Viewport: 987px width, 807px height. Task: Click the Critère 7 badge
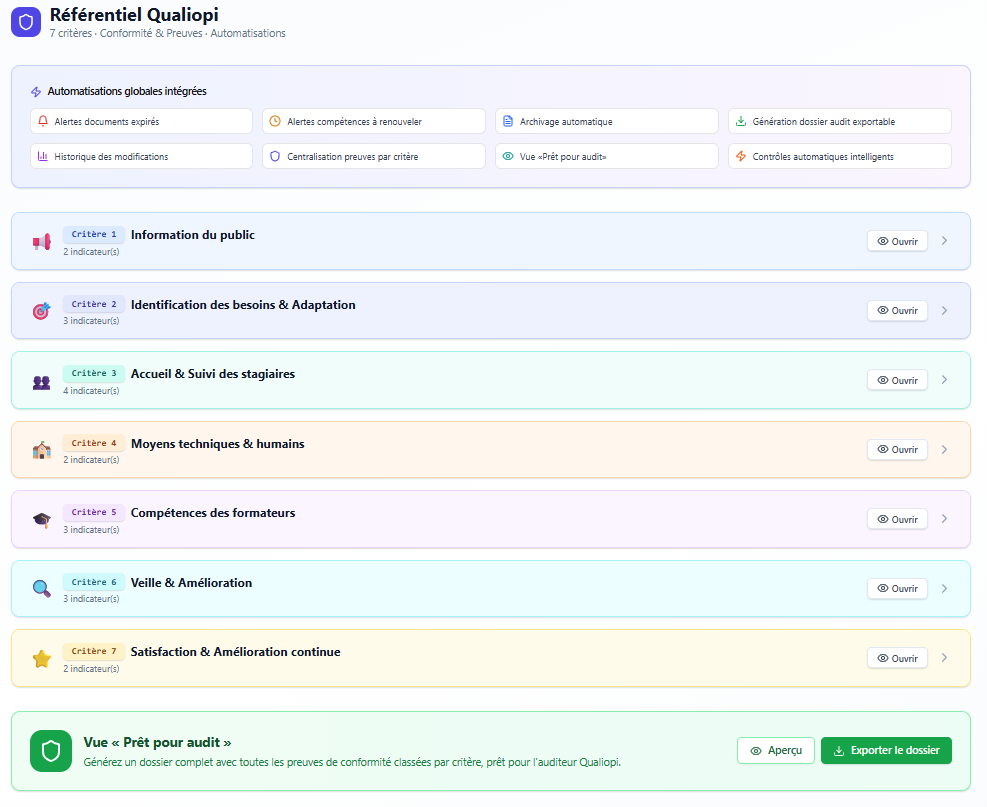[x=94, y=652]
